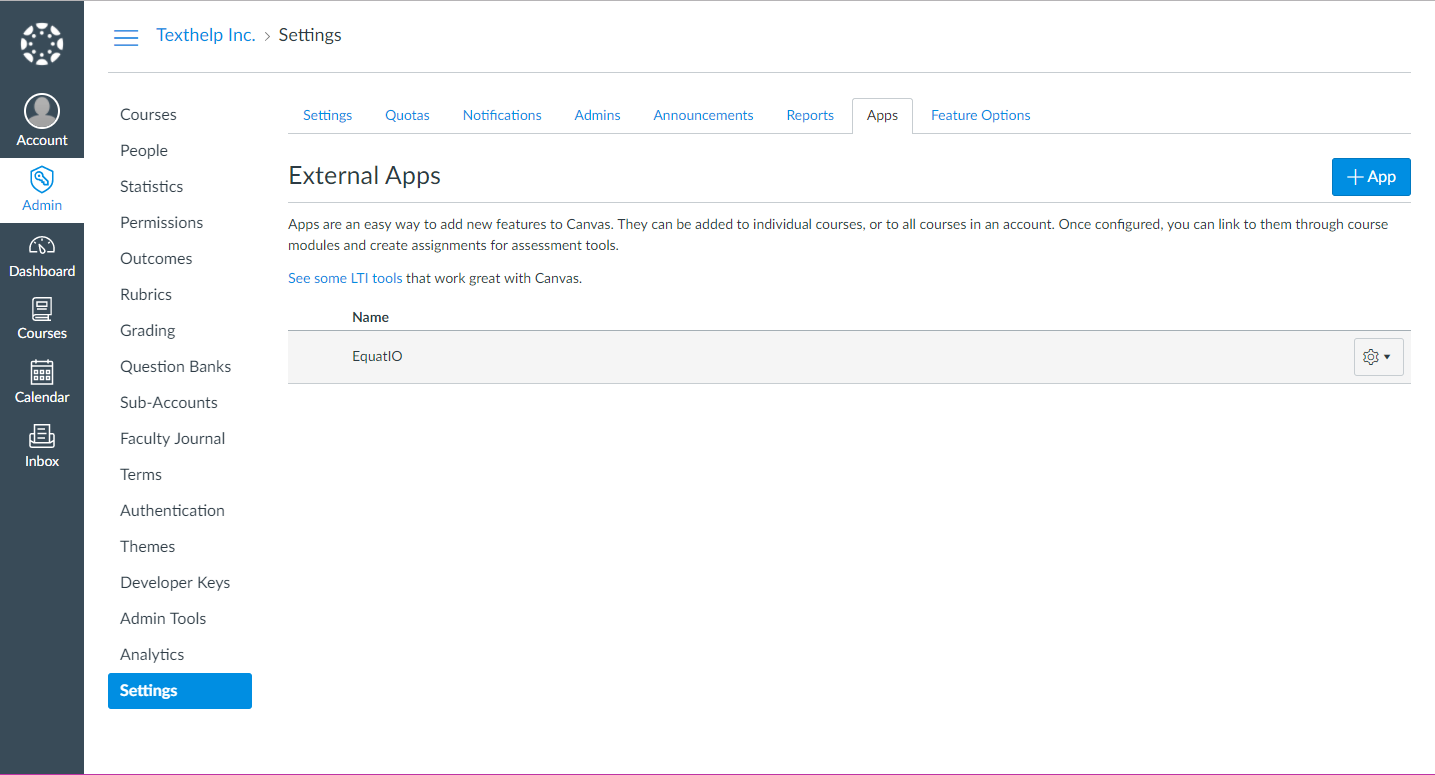Image resolution: width=1435 pixels, height=775 pixels.
Task: Switch to the Admins tab
Action: pyautogui.click(x=597, y=115)
